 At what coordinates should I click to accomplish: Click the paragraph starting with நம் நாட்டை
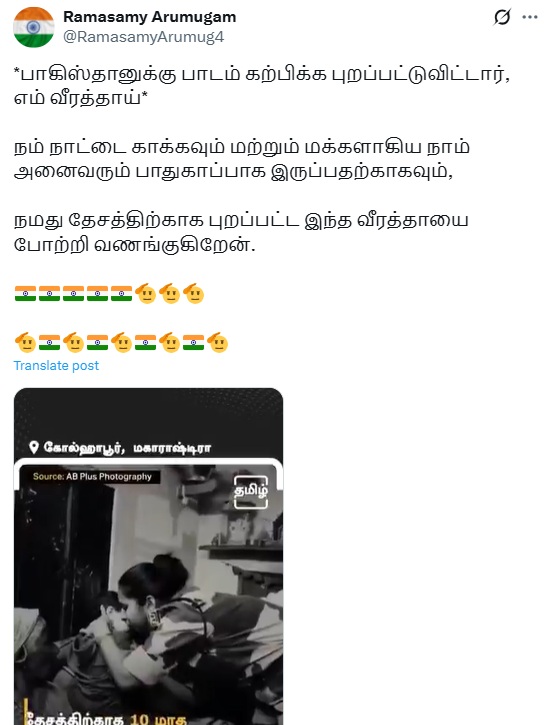(241, 160)
